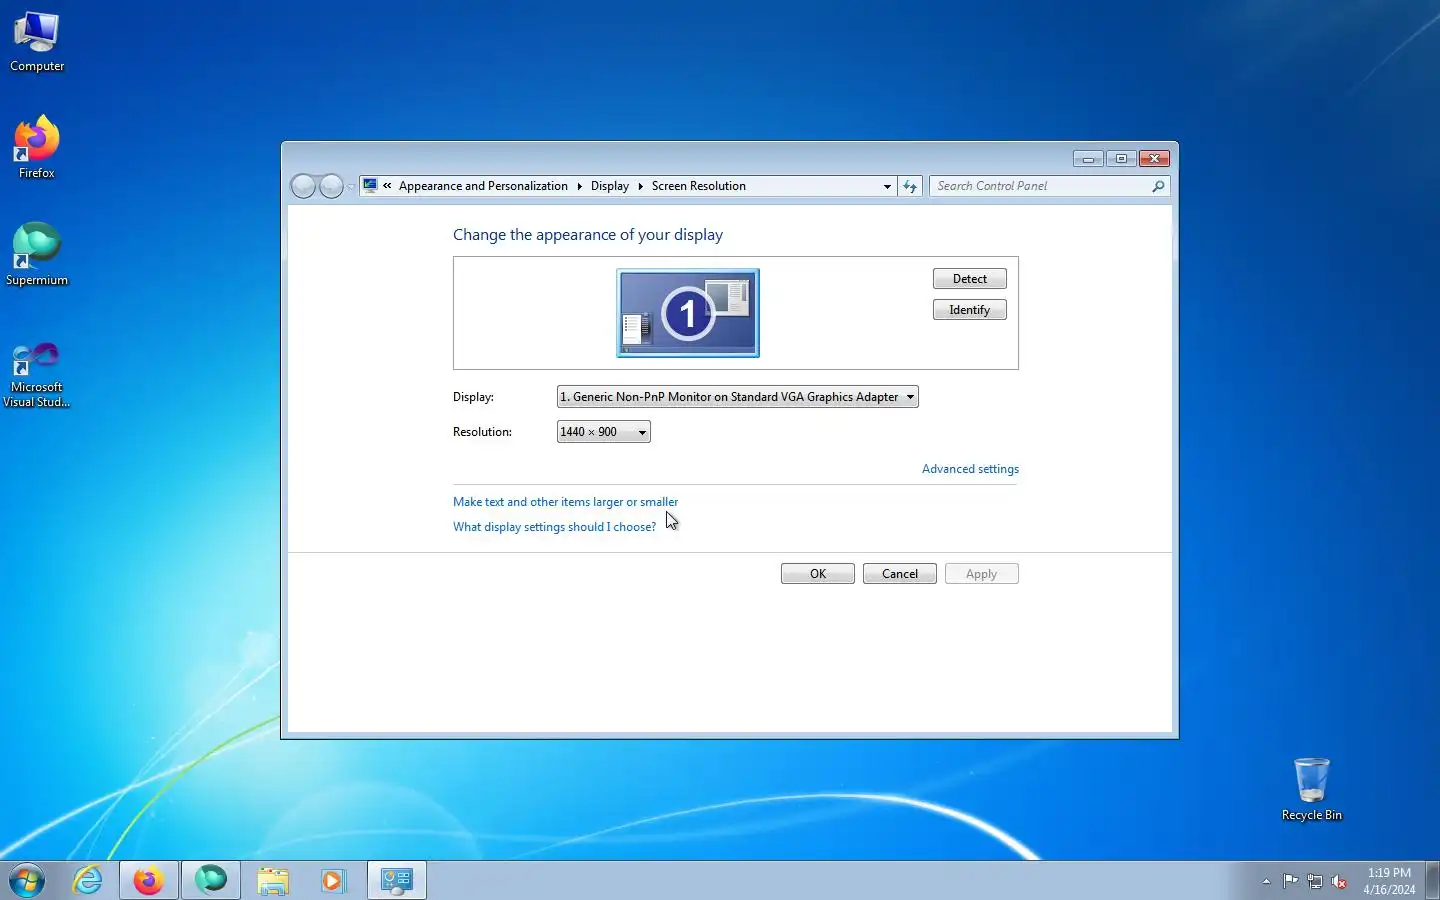1440x900 pixels.
Task: Open the Resolution 1440 × 900 dropdown
Action: (604, 432)
